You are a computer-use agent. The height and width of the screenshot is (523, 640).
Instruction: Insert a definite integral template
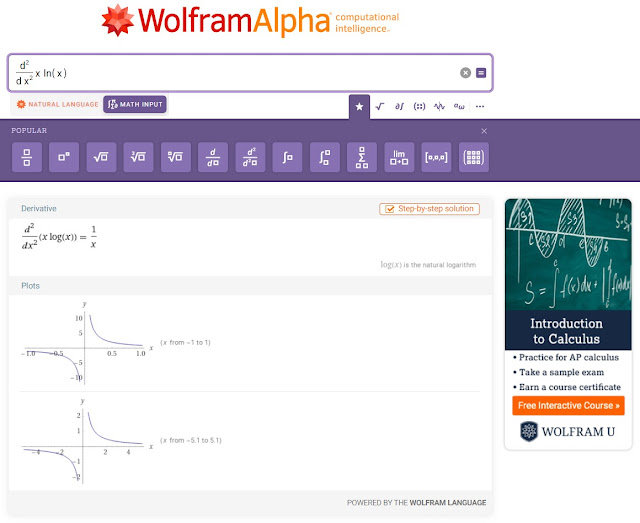point(325,157)
